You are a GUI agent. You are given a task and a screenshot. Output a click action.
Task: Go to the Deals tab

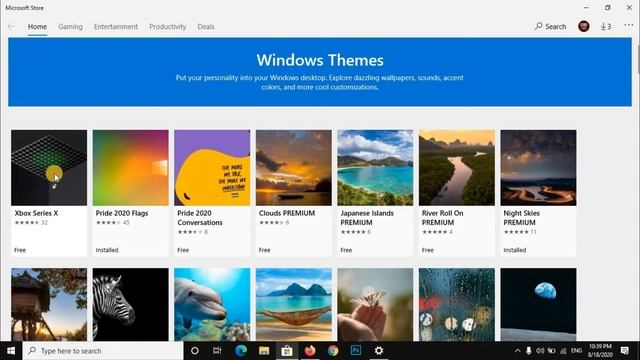coord(206,27)
